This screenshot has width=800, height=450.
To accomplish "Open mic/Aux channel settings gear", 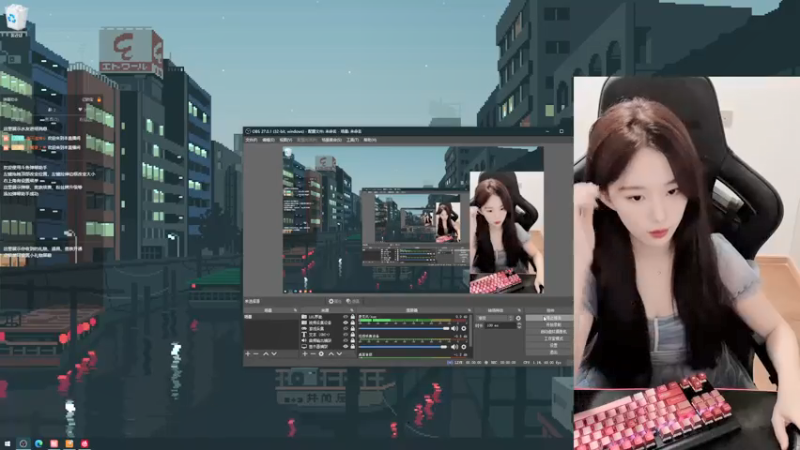I will (x=464, y=329).
